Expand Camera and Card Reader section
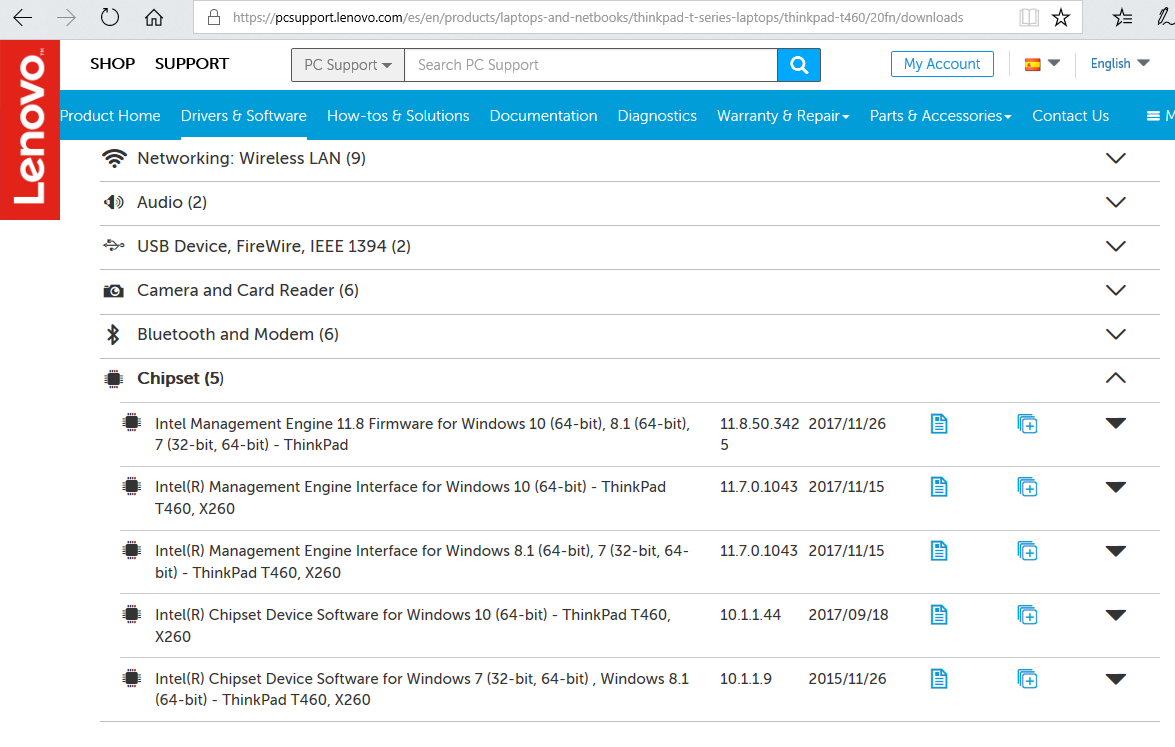This screenshot has width=1175, height=747. pos(1116,290)
